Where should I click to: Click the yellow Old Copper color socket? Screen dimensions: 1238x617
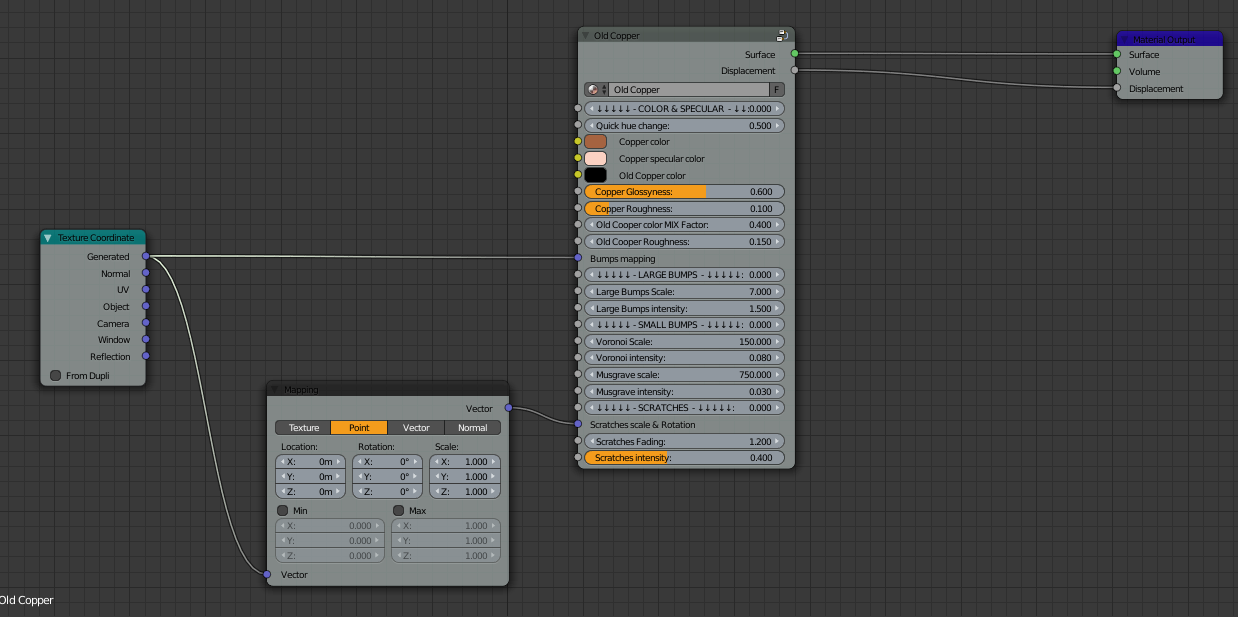point(578,176)
